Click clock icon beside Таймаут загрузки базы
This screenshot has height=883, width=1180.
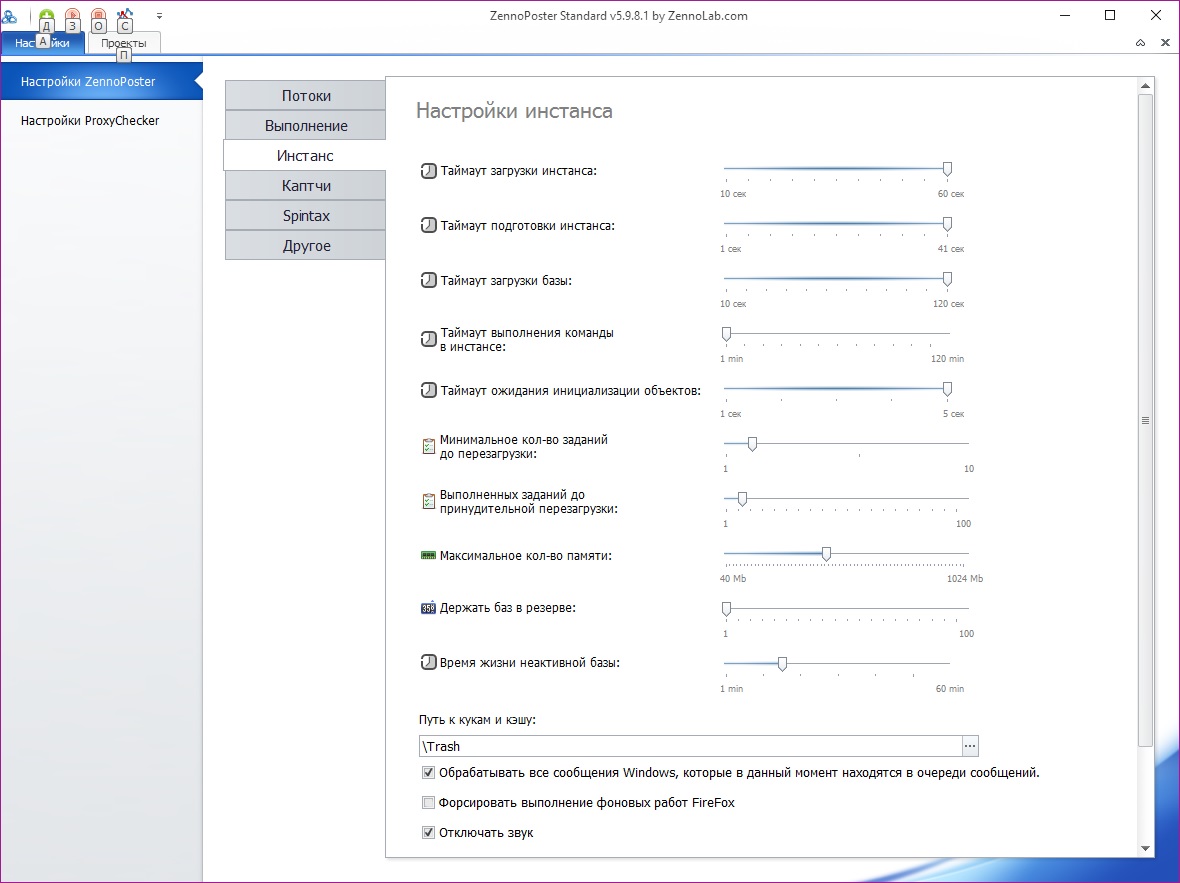(x=428, y=280)
